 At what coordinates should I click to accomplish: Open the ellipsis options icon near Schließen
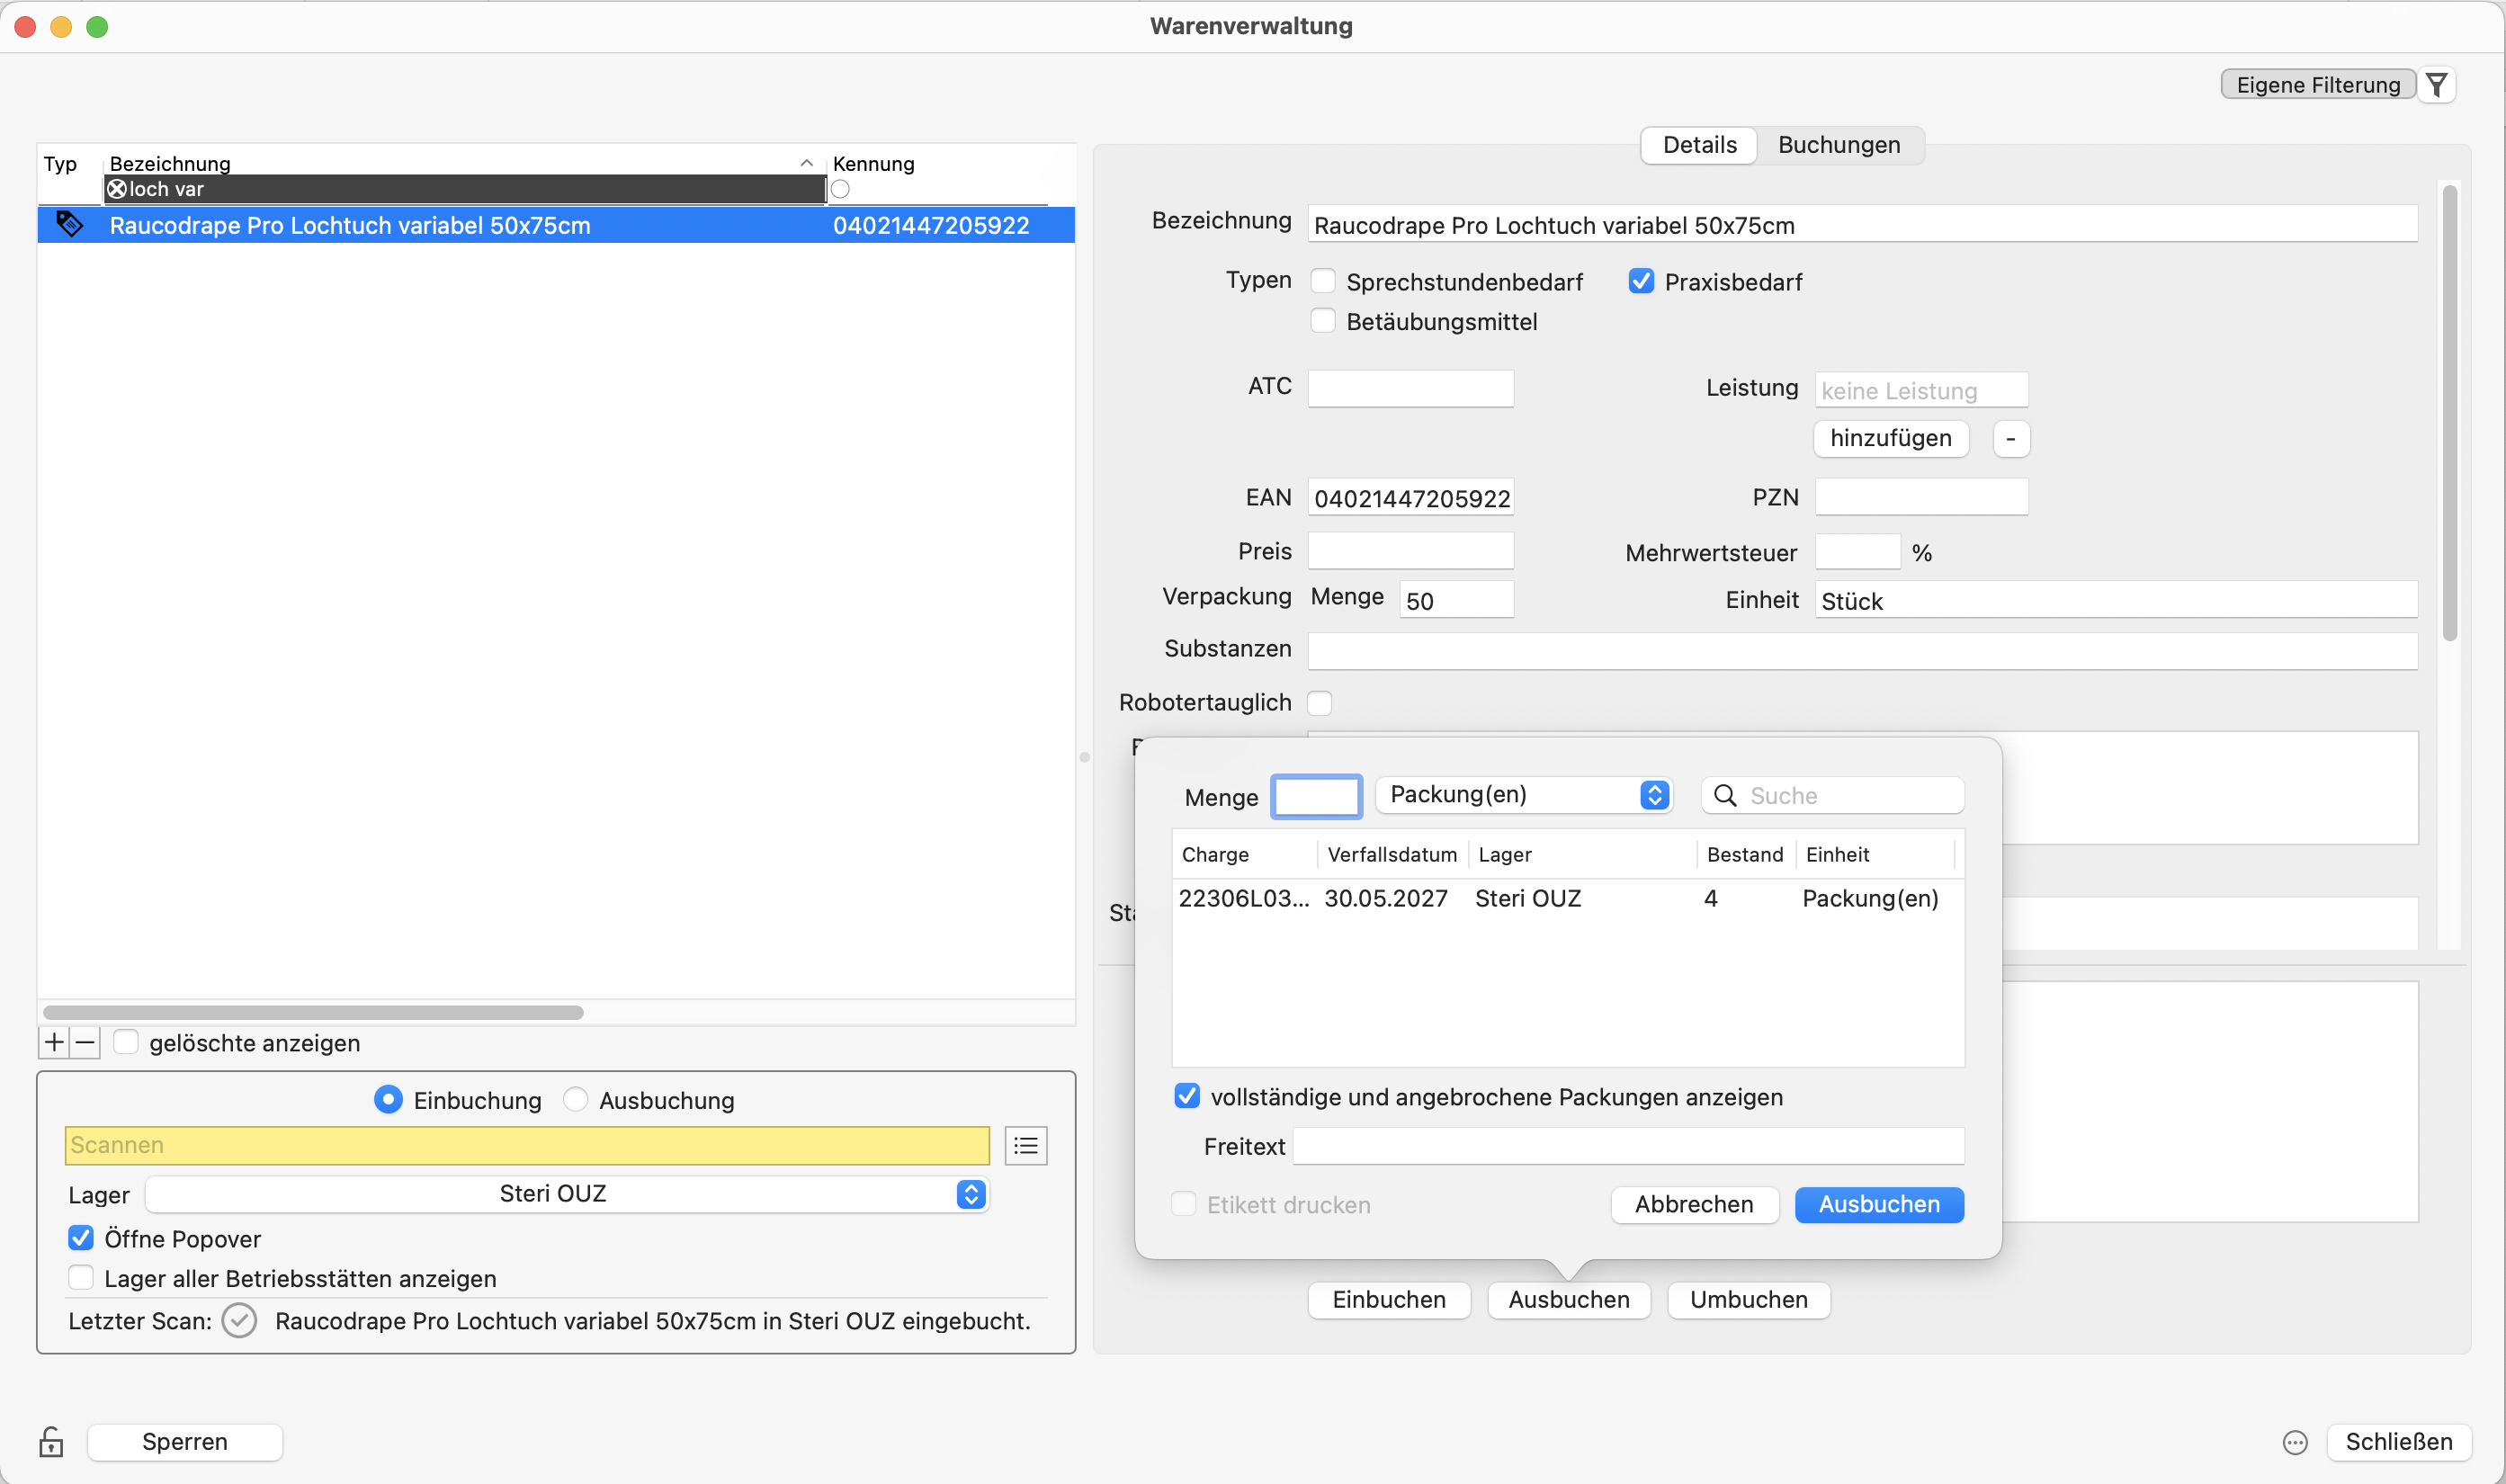(x=2295, y=1442)
